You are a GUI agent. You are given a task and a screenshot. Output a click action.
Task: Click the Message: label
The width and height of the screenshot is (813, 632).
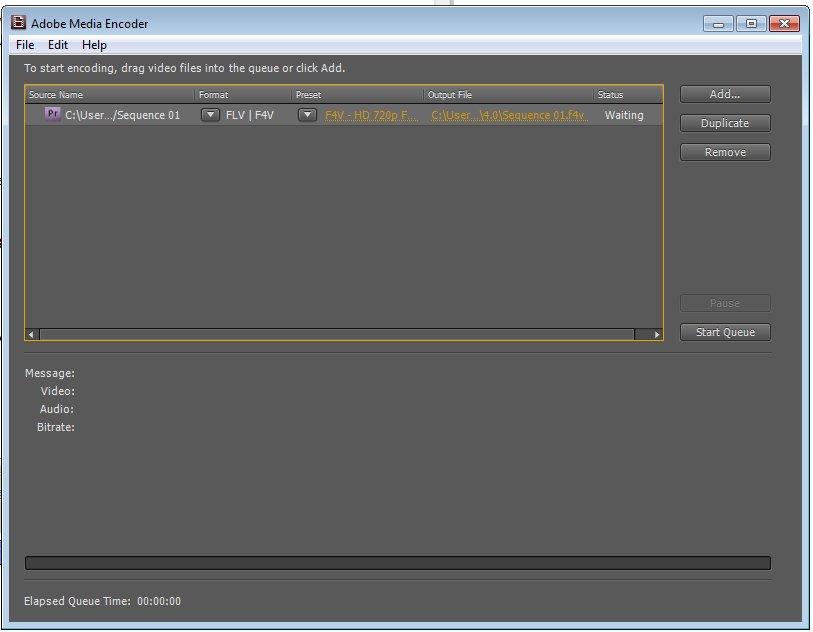coord(50,373)
